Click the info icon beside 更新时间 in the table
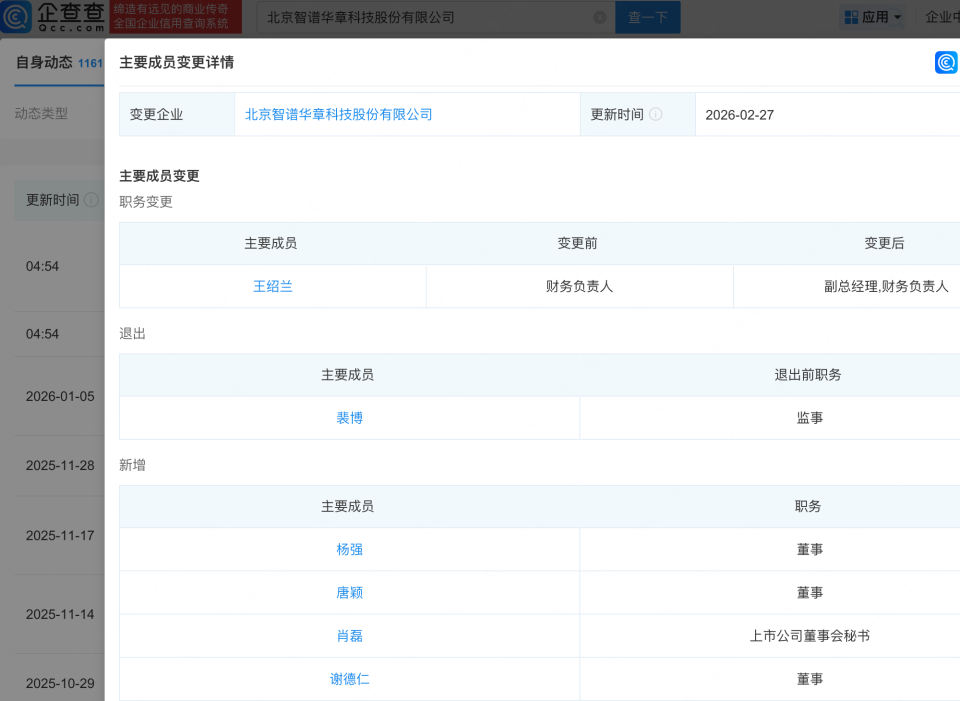This screenshot has width=960, height=701. (656, 114)
